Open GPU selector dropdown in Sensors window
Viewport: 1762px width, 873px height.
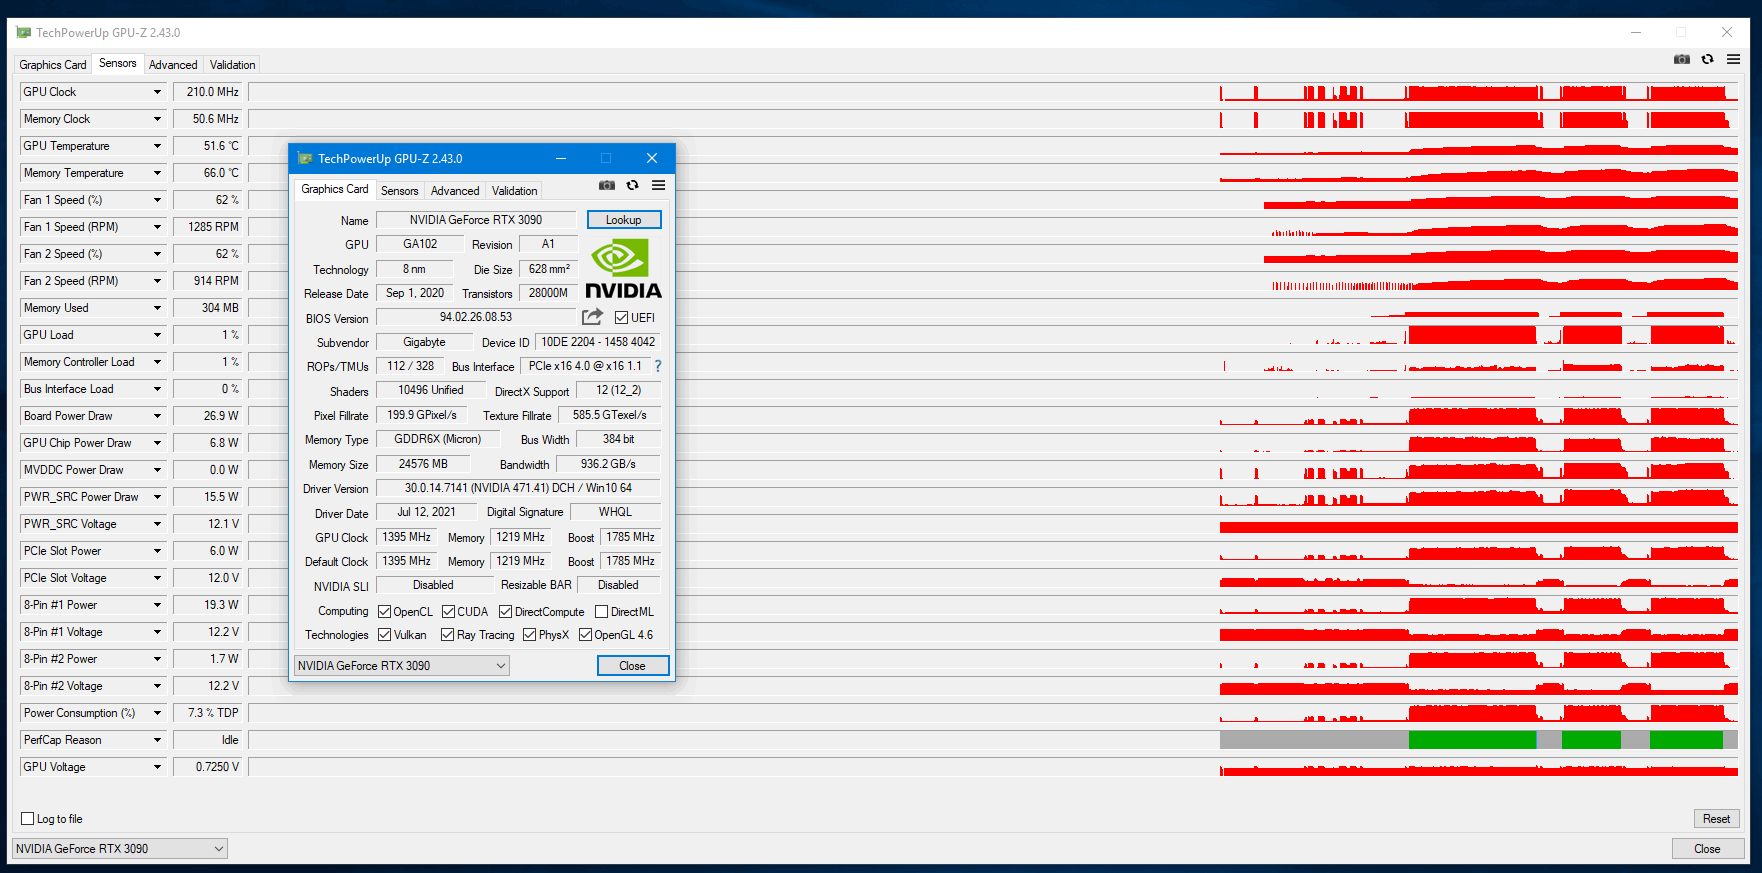click(x=119, y=849)
